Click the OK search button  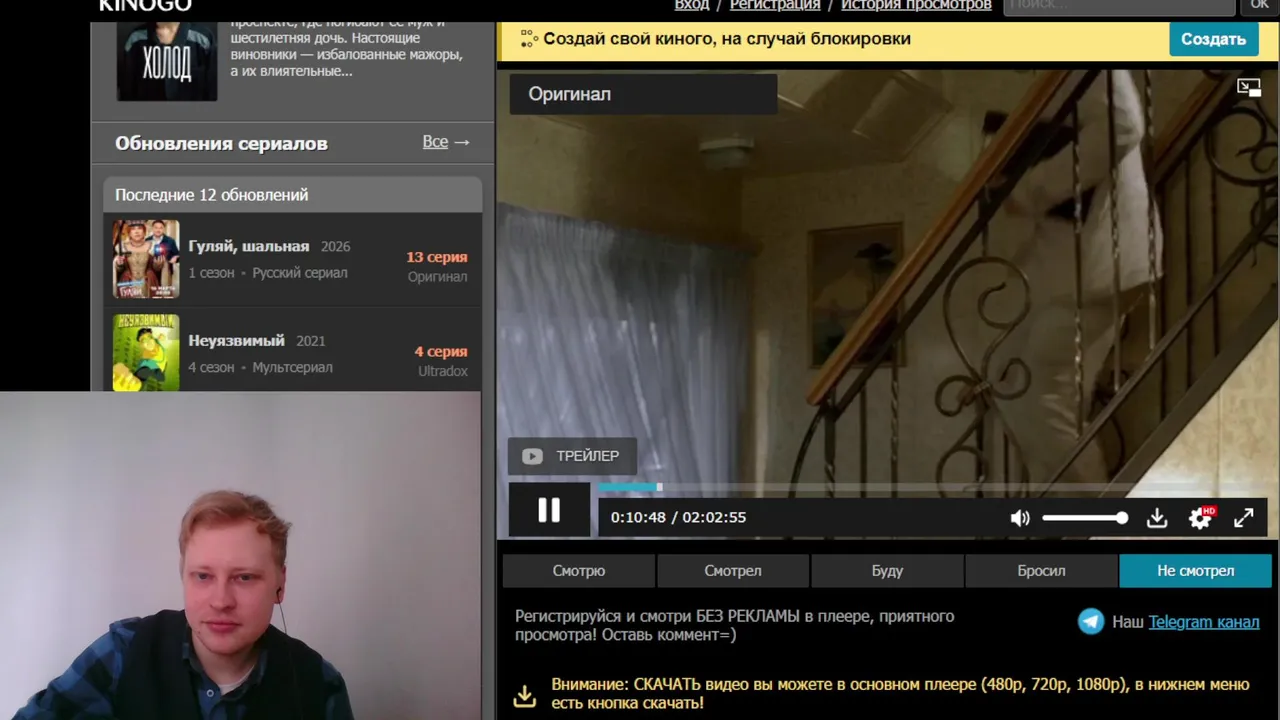coord(1259,5)
